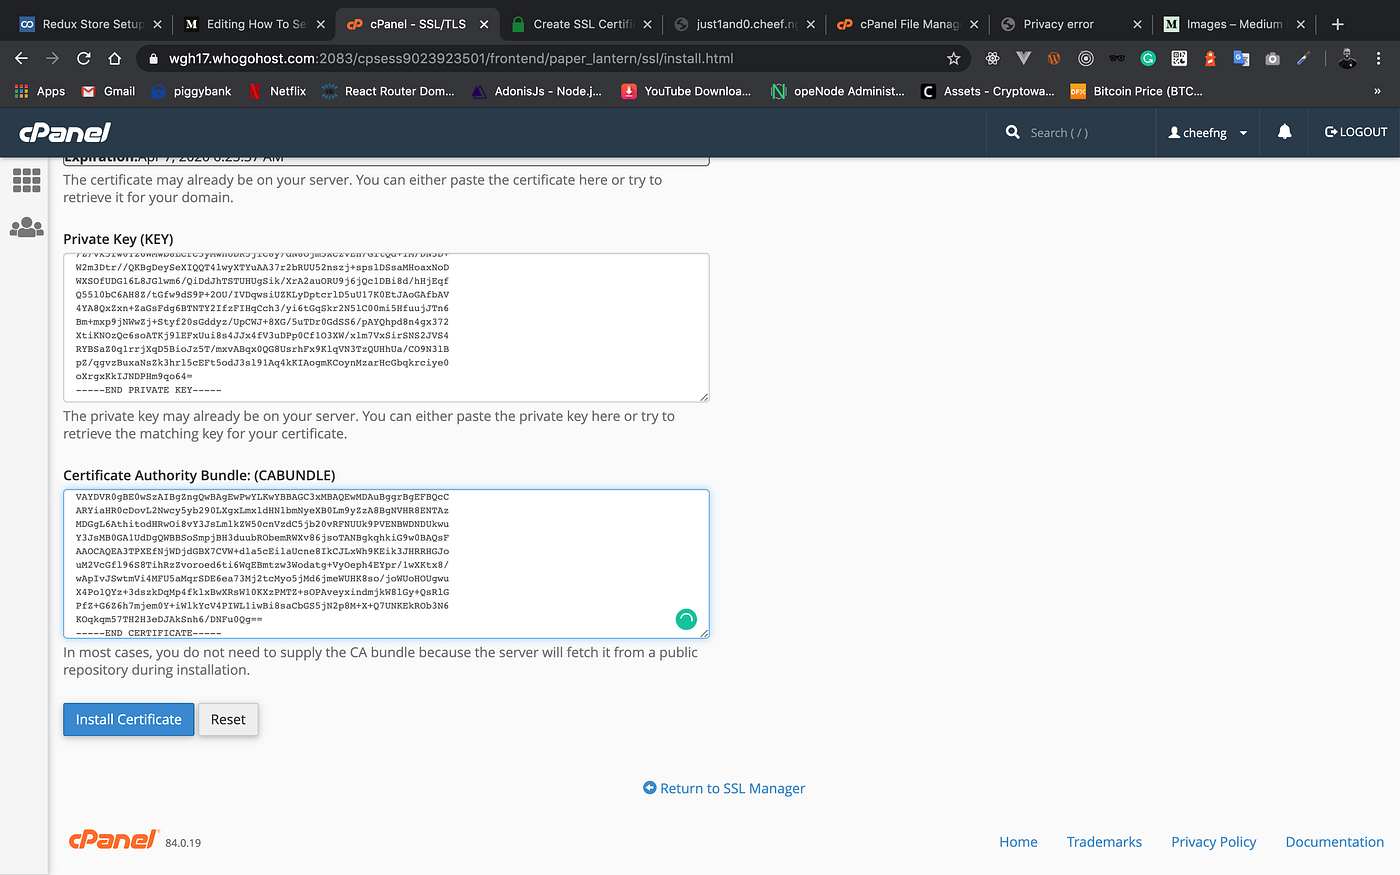Click the LOGOUT link
Screen dimensions: 1400x875
(x=1356, y=132)
